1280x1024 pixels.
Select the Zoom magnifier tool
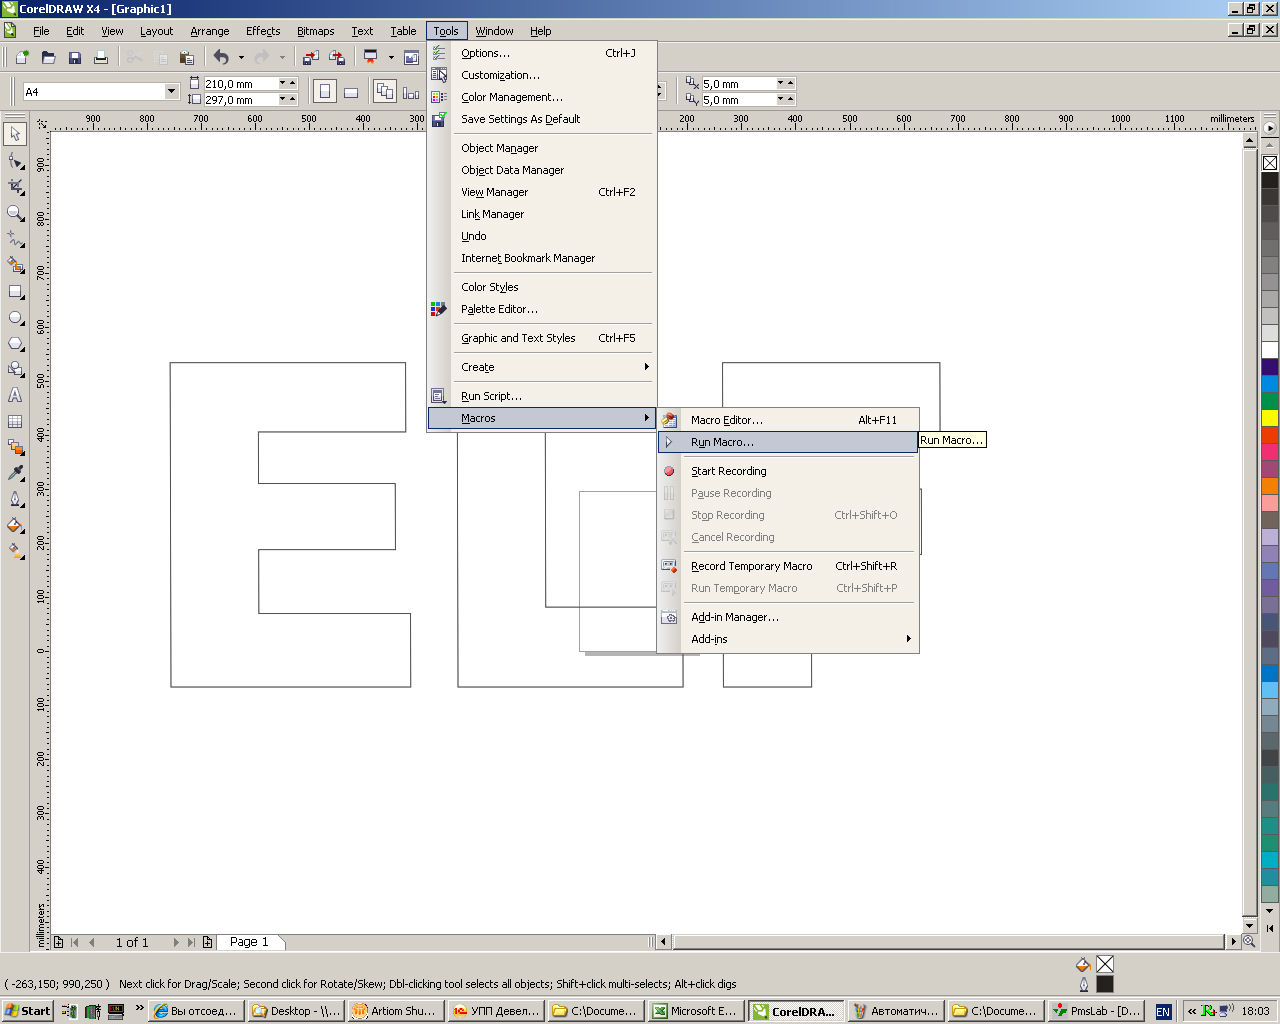pos(15,212)
